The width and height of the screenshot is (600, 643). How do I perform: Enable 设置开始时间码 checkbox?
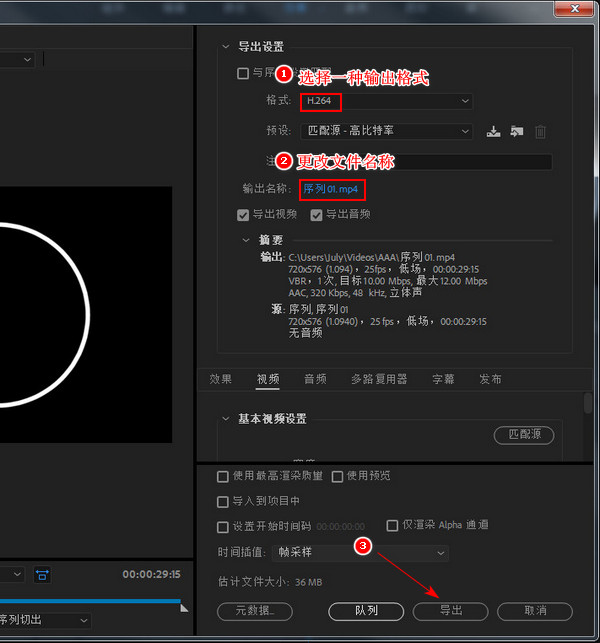point(223,527)
